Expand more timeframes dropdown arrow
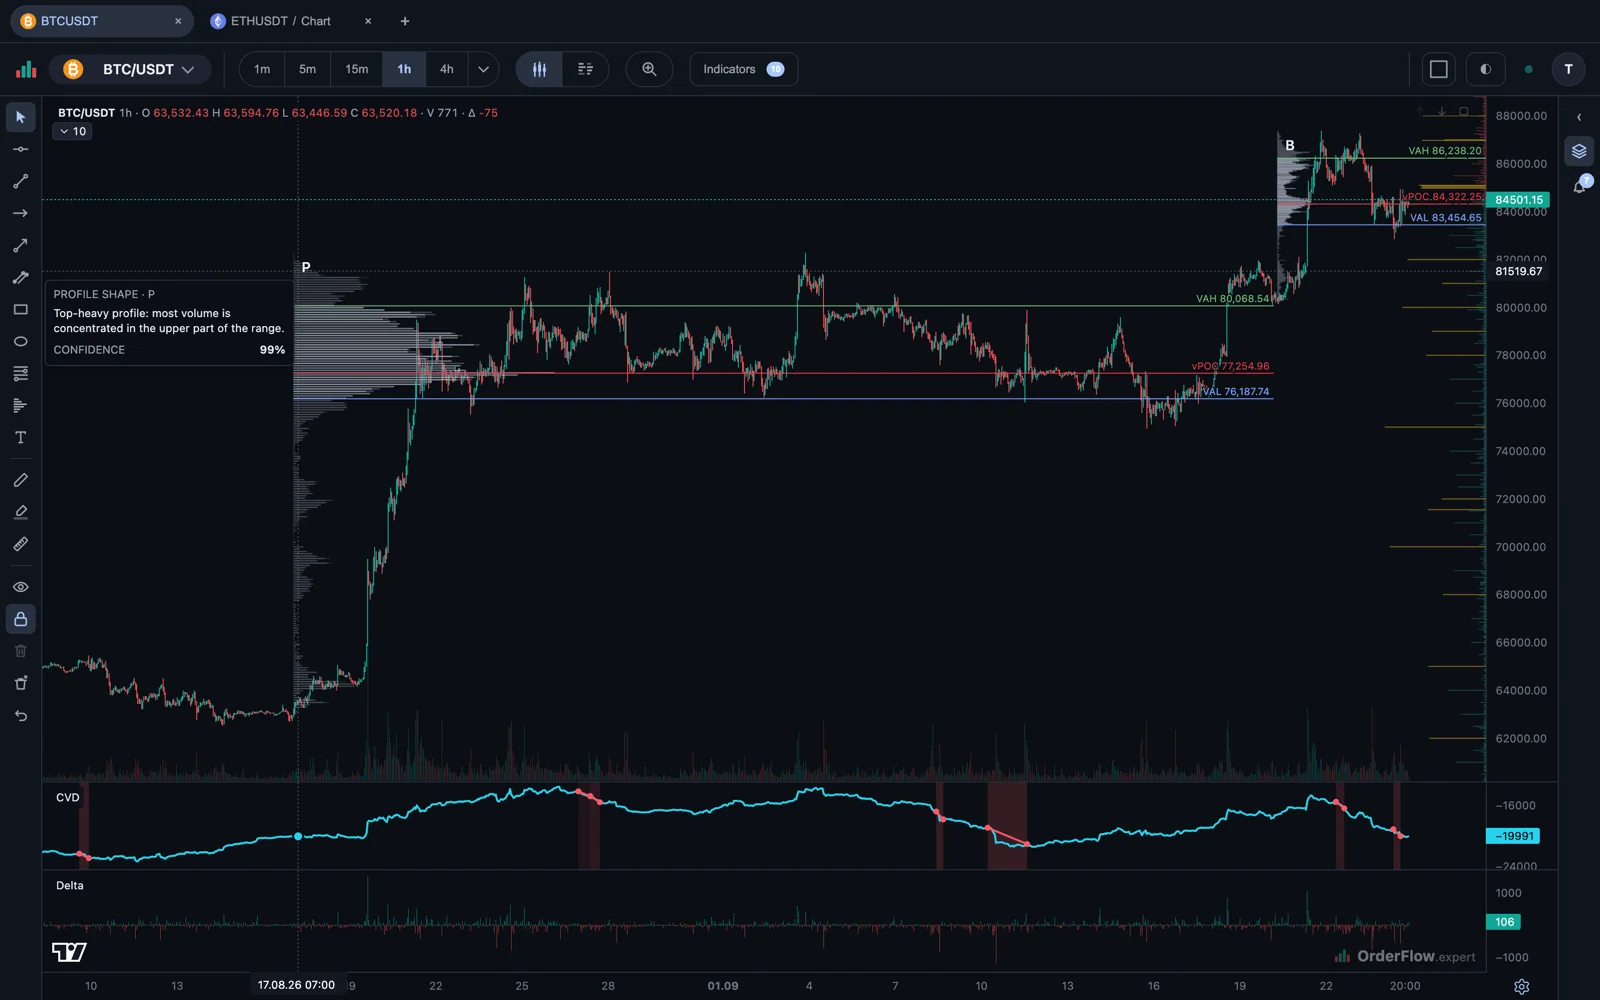This screenshot has height=1000, width=1600. click(x=483, y=69)
